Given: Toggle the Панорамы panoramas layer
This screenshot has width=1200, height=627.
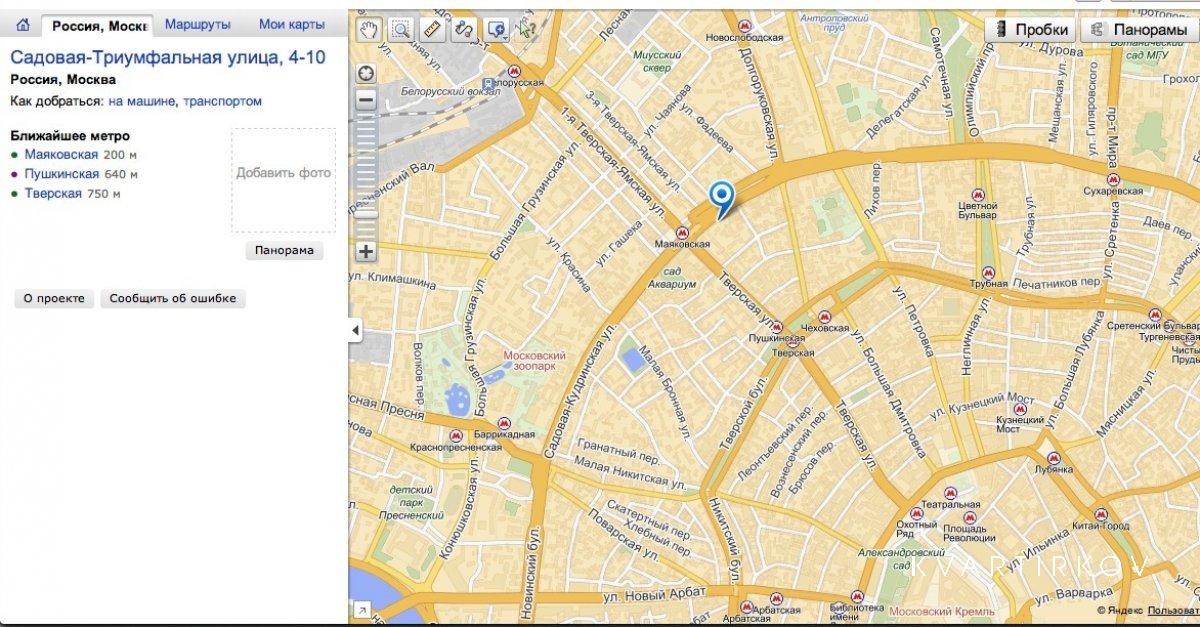Looking at the screenshot, I should (x=1139, y=30).
